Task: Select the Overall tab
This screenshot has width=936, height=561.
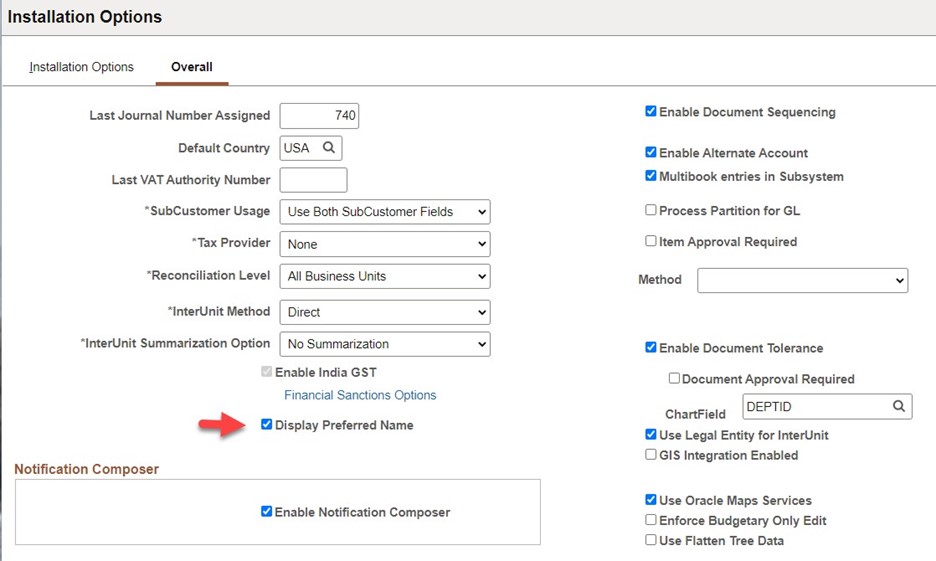Action: pos(191,67)
